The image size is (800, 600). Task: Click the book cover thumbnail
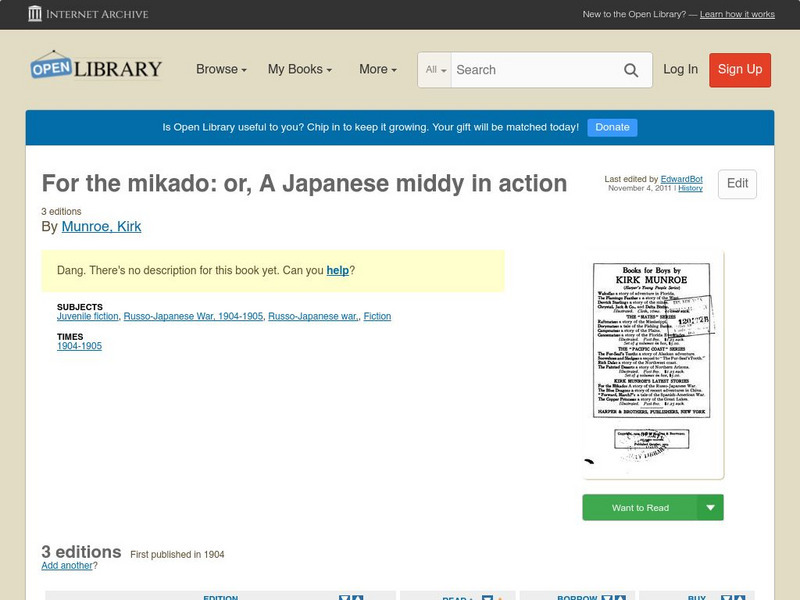pos(652,363)
